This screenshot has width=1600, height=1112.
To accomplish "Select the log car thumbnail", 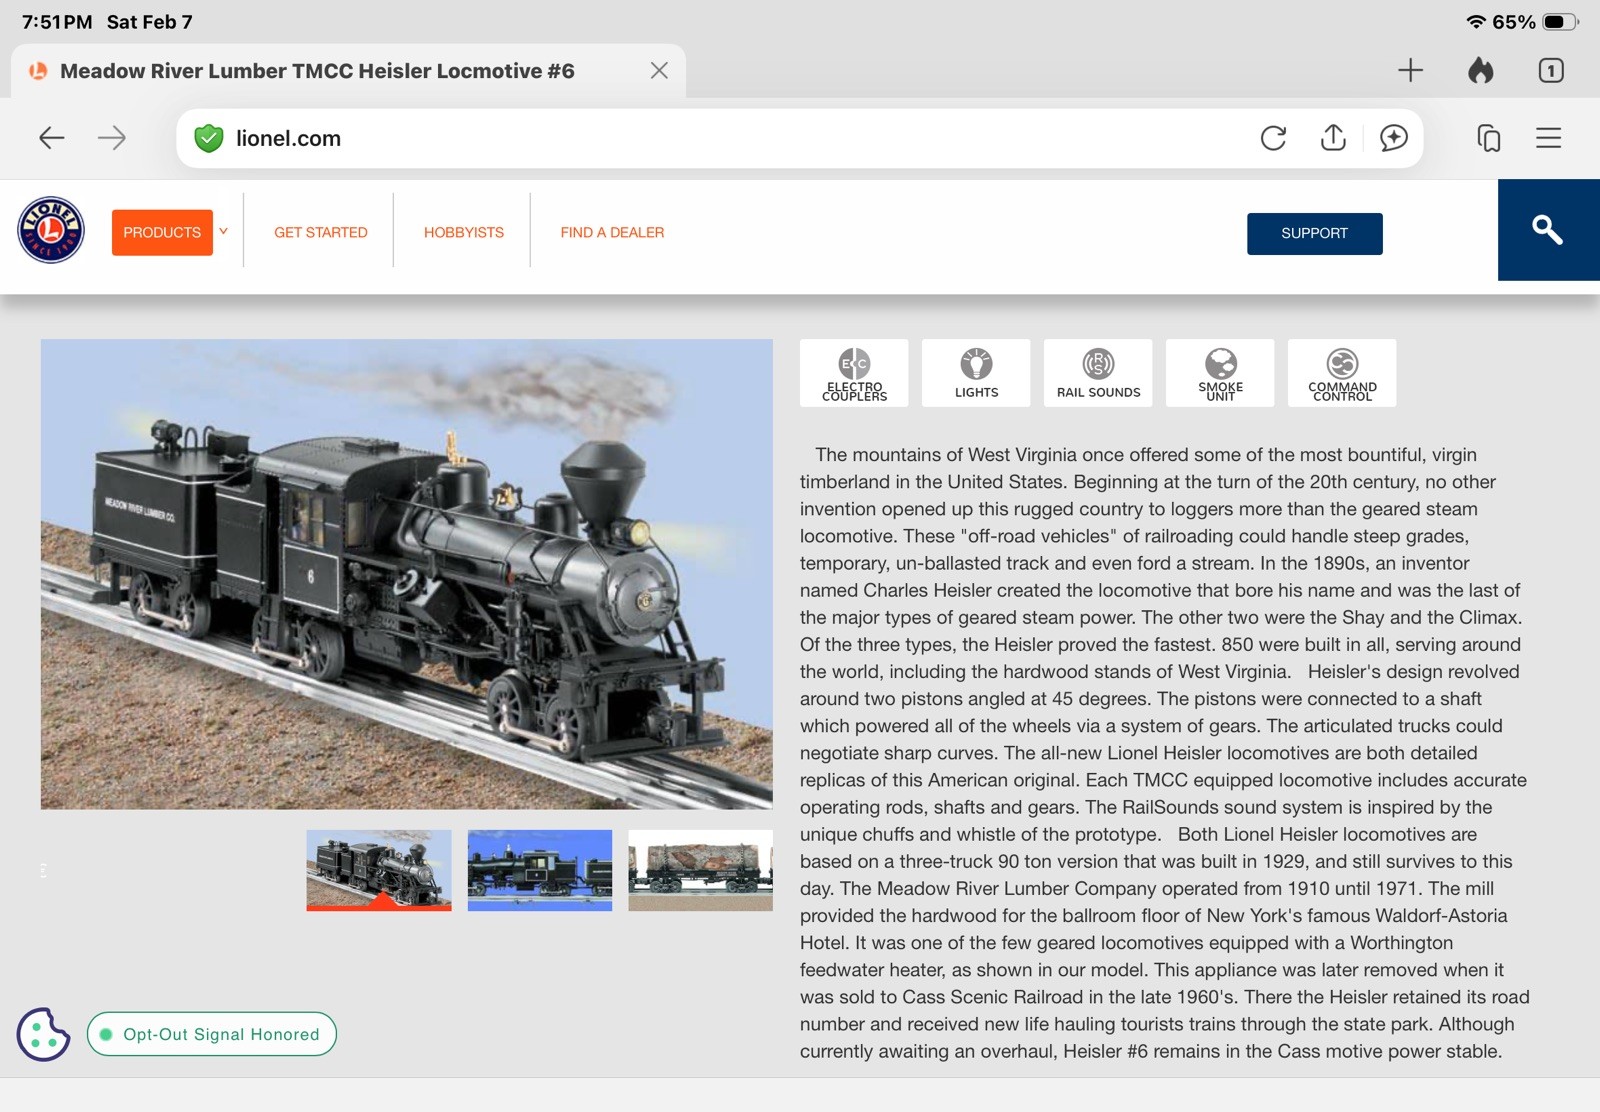I will pyautogui.click(x=701, y=870).
